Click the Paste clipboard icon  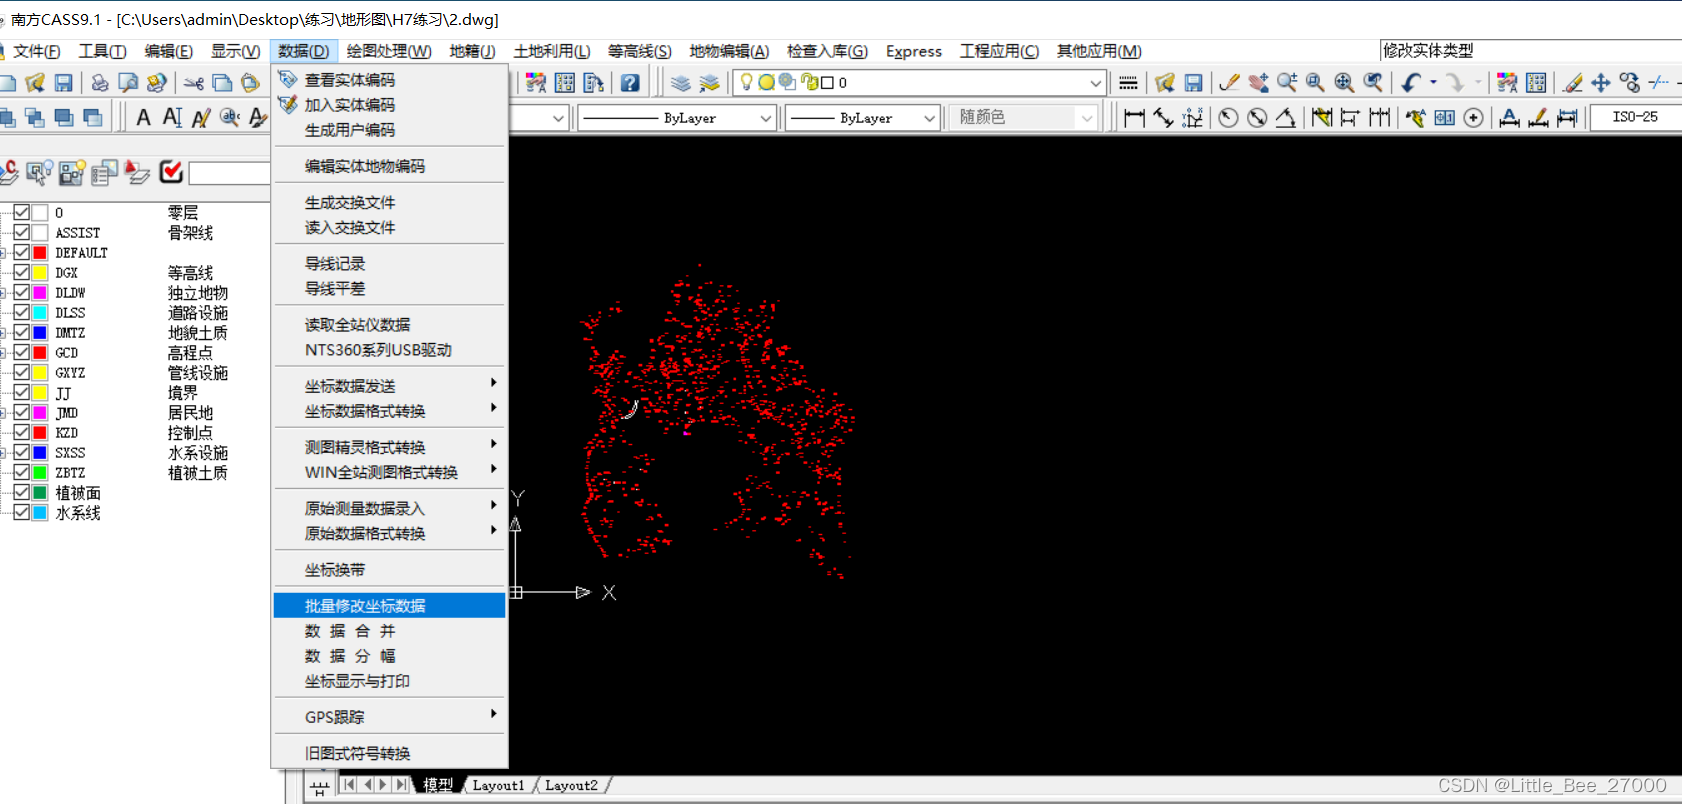pyautogui.click(x=250, y=83)
